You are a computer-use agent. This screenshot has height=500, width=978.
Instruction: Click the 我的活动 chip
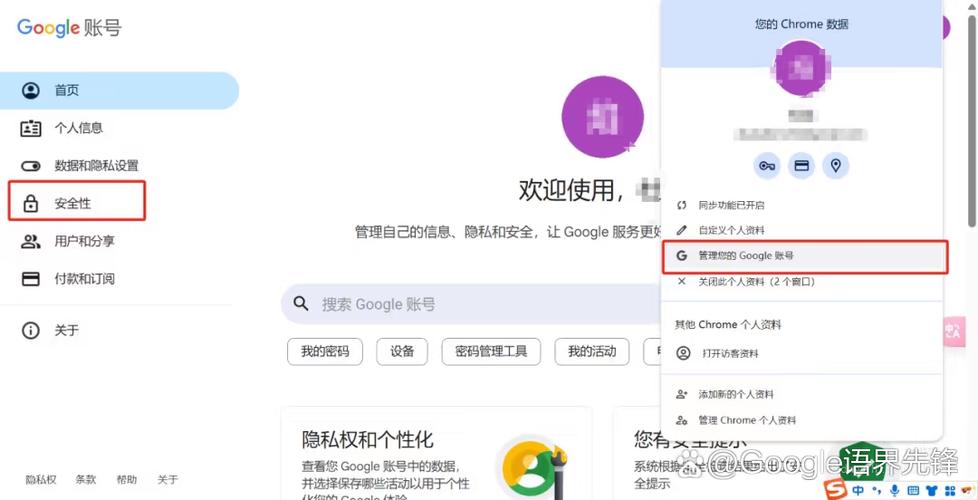592,352
